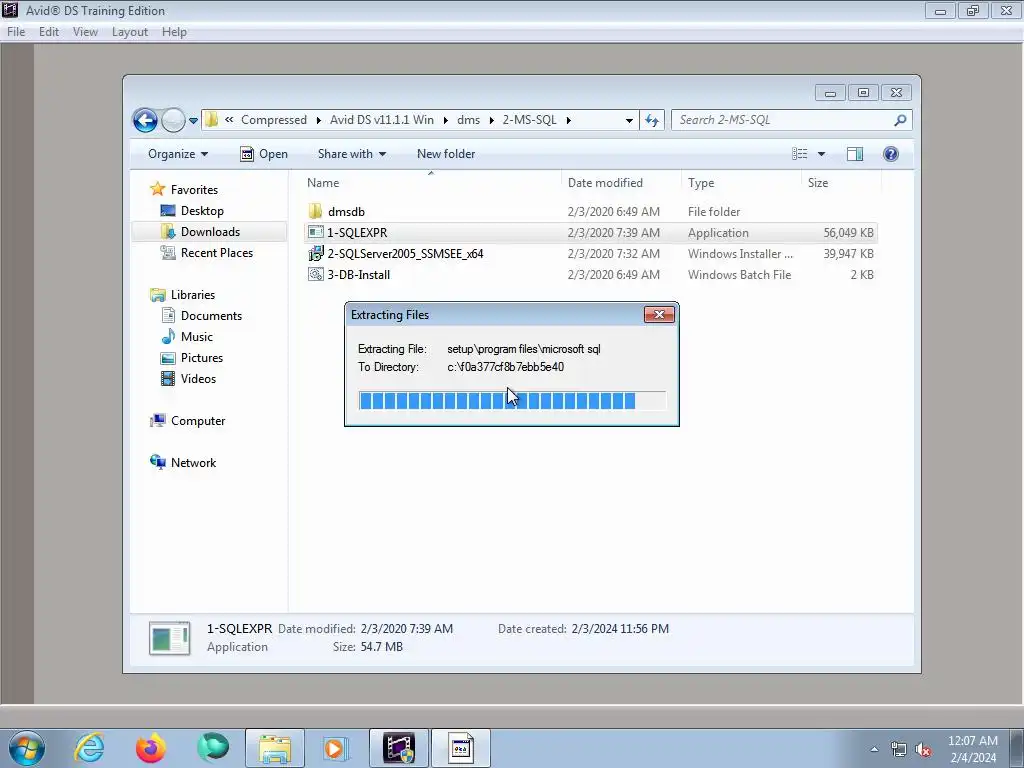Screen dimensions: 1024x768
Task: Open the Windows Start menu
Action: 26,748
